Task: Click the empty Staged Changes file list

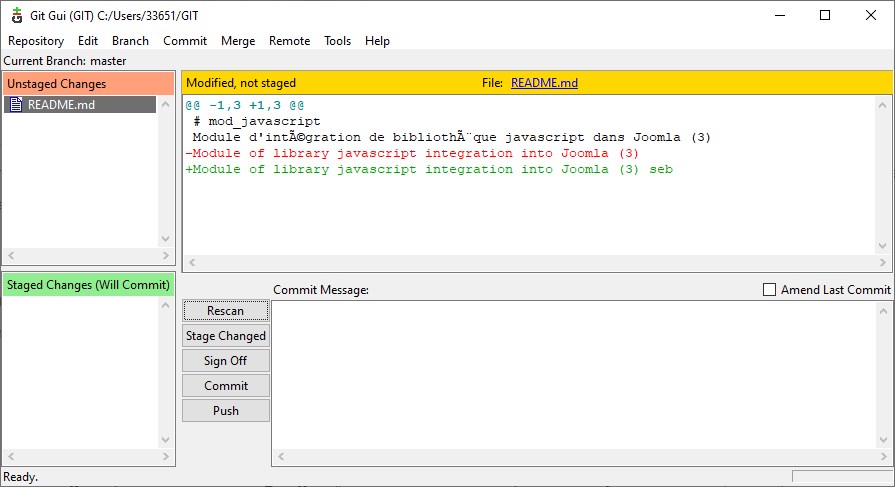Action: [80, 372]
